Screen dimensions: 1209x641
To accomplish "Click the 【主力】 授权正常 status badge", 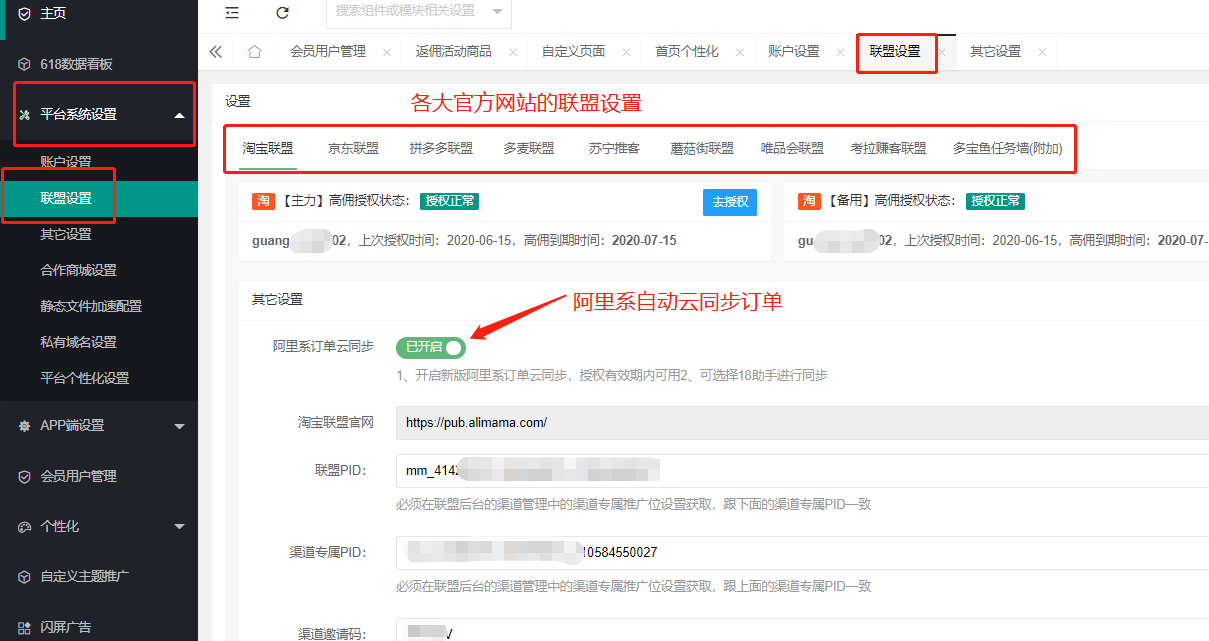I will 449,201.
